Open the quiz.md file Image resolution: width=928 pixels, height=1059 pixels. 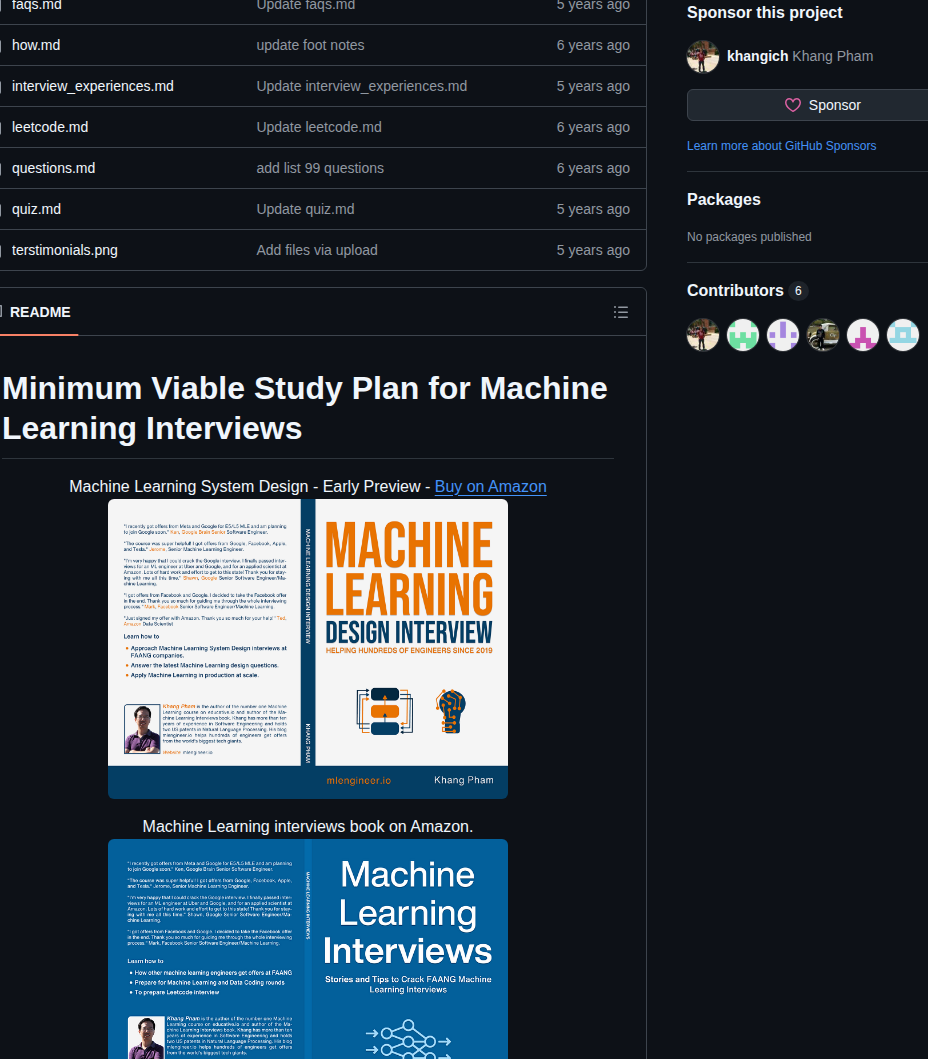coord(36,209)
